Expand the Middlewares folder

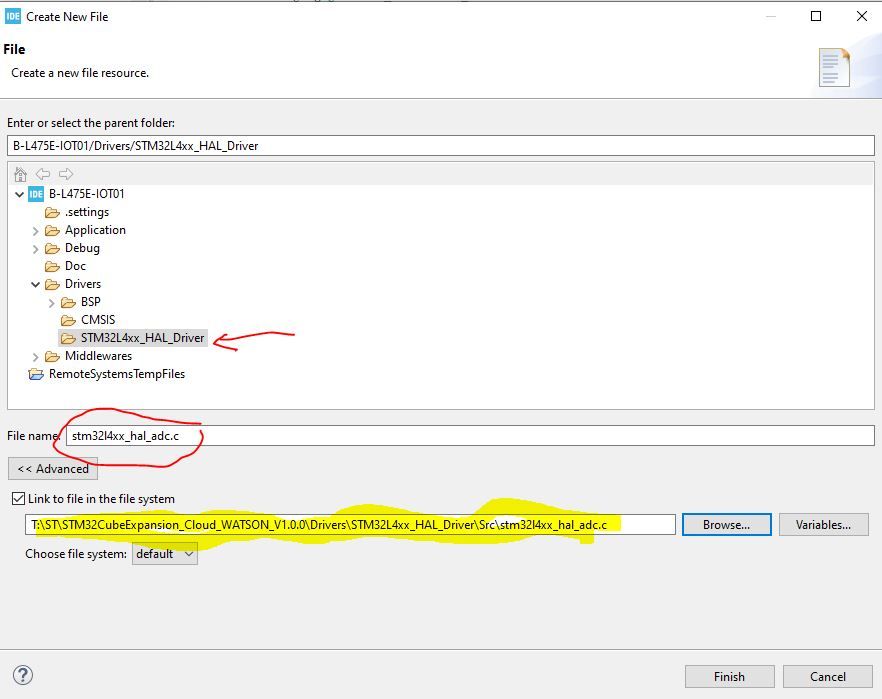coord(35,357)
